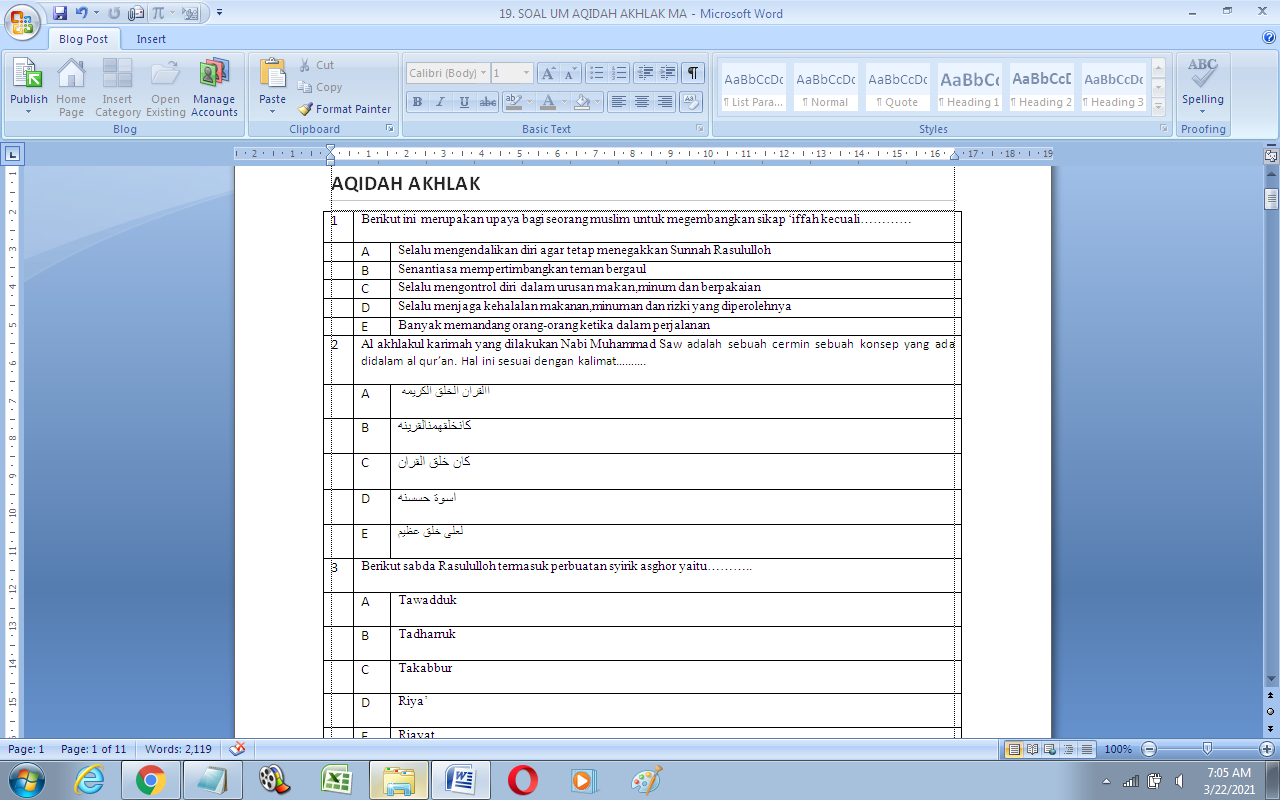Viewport: 1280px width, 800px height.
Task: Expand the Styles gallery more arrow
Action: tap(1158, 106)
